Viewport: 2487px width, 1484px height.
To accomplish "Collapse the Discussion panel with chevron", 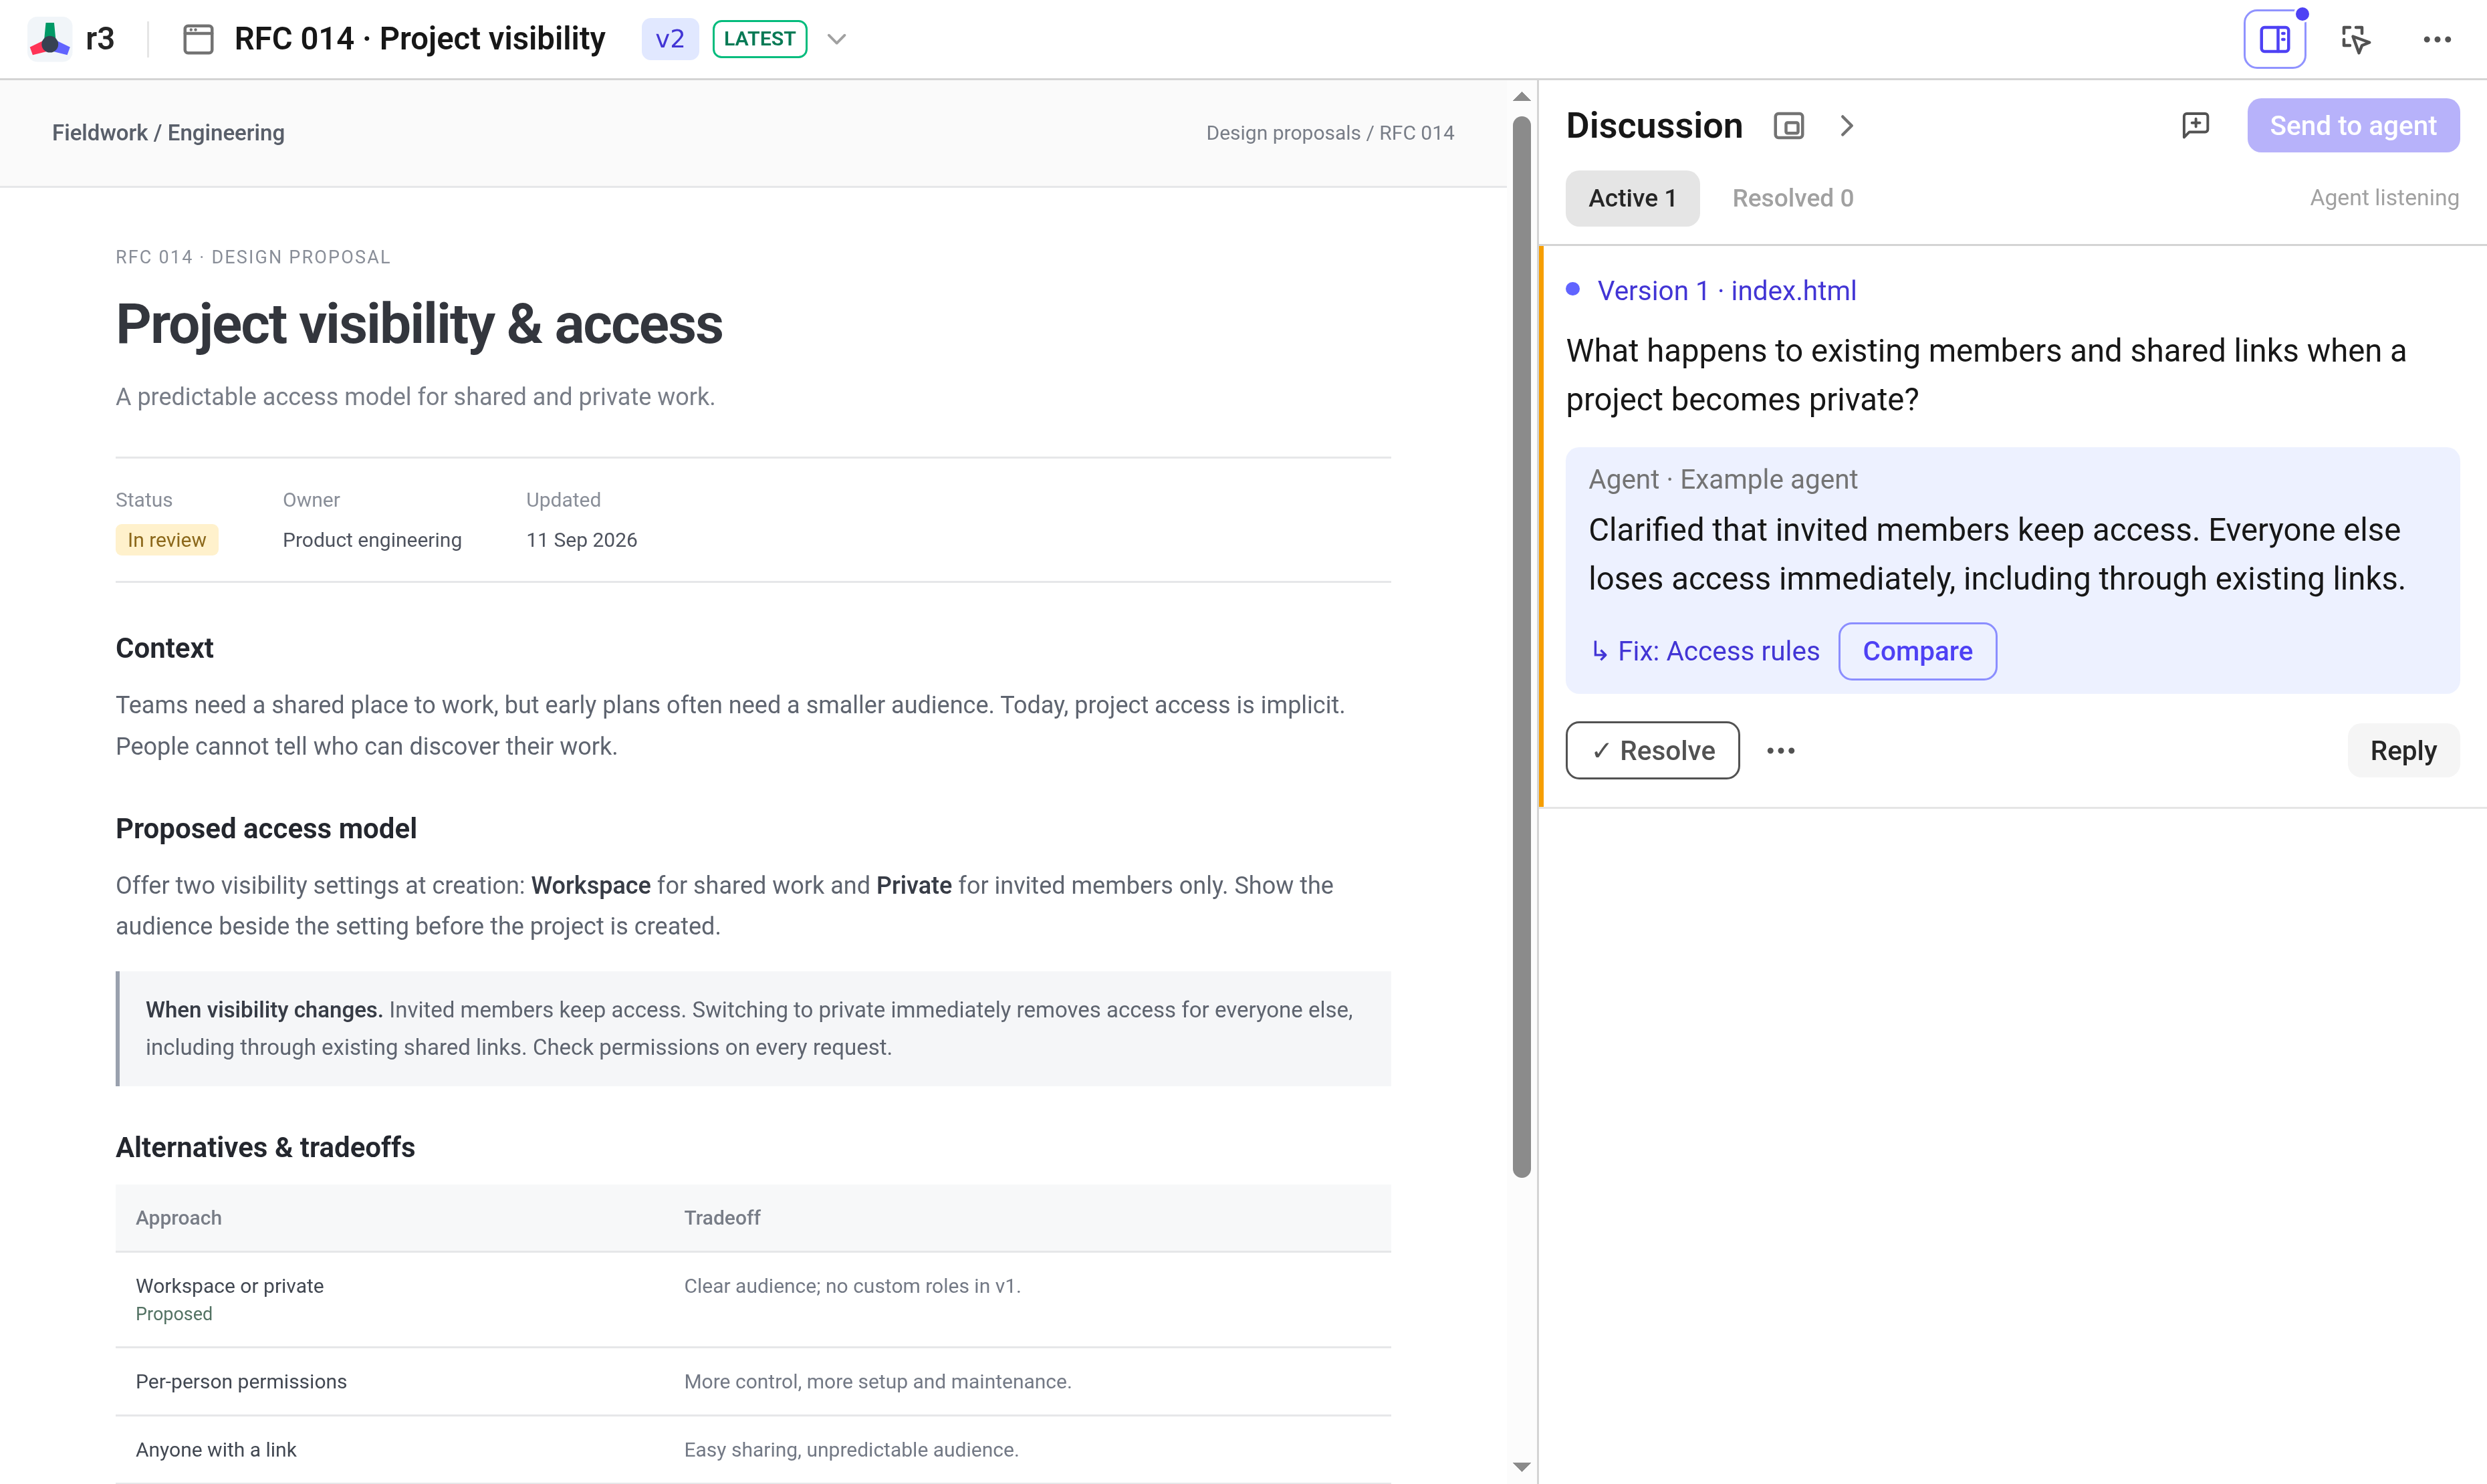I will 1846,126.
